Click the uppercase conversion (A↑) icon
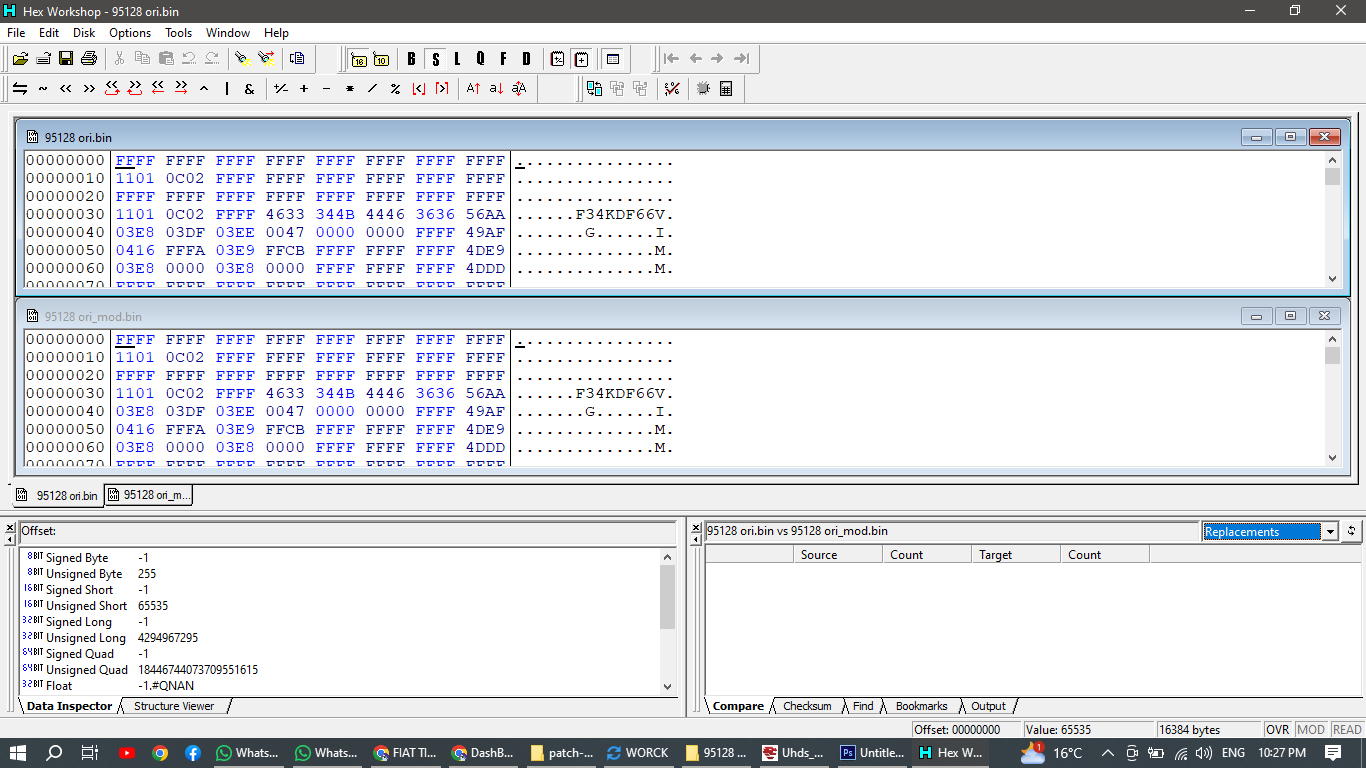 click(x=474, y=89)
